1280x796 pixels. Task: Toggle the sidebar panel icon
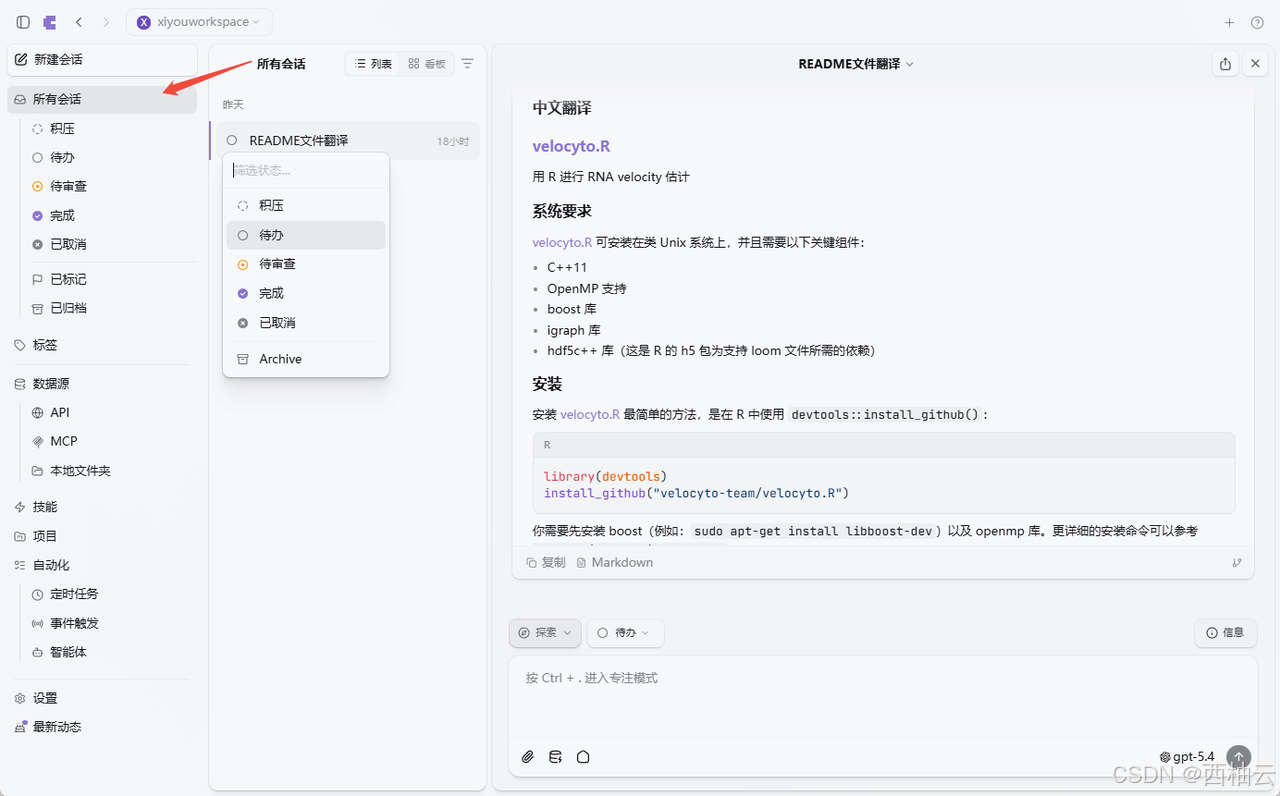click(23, 22)
